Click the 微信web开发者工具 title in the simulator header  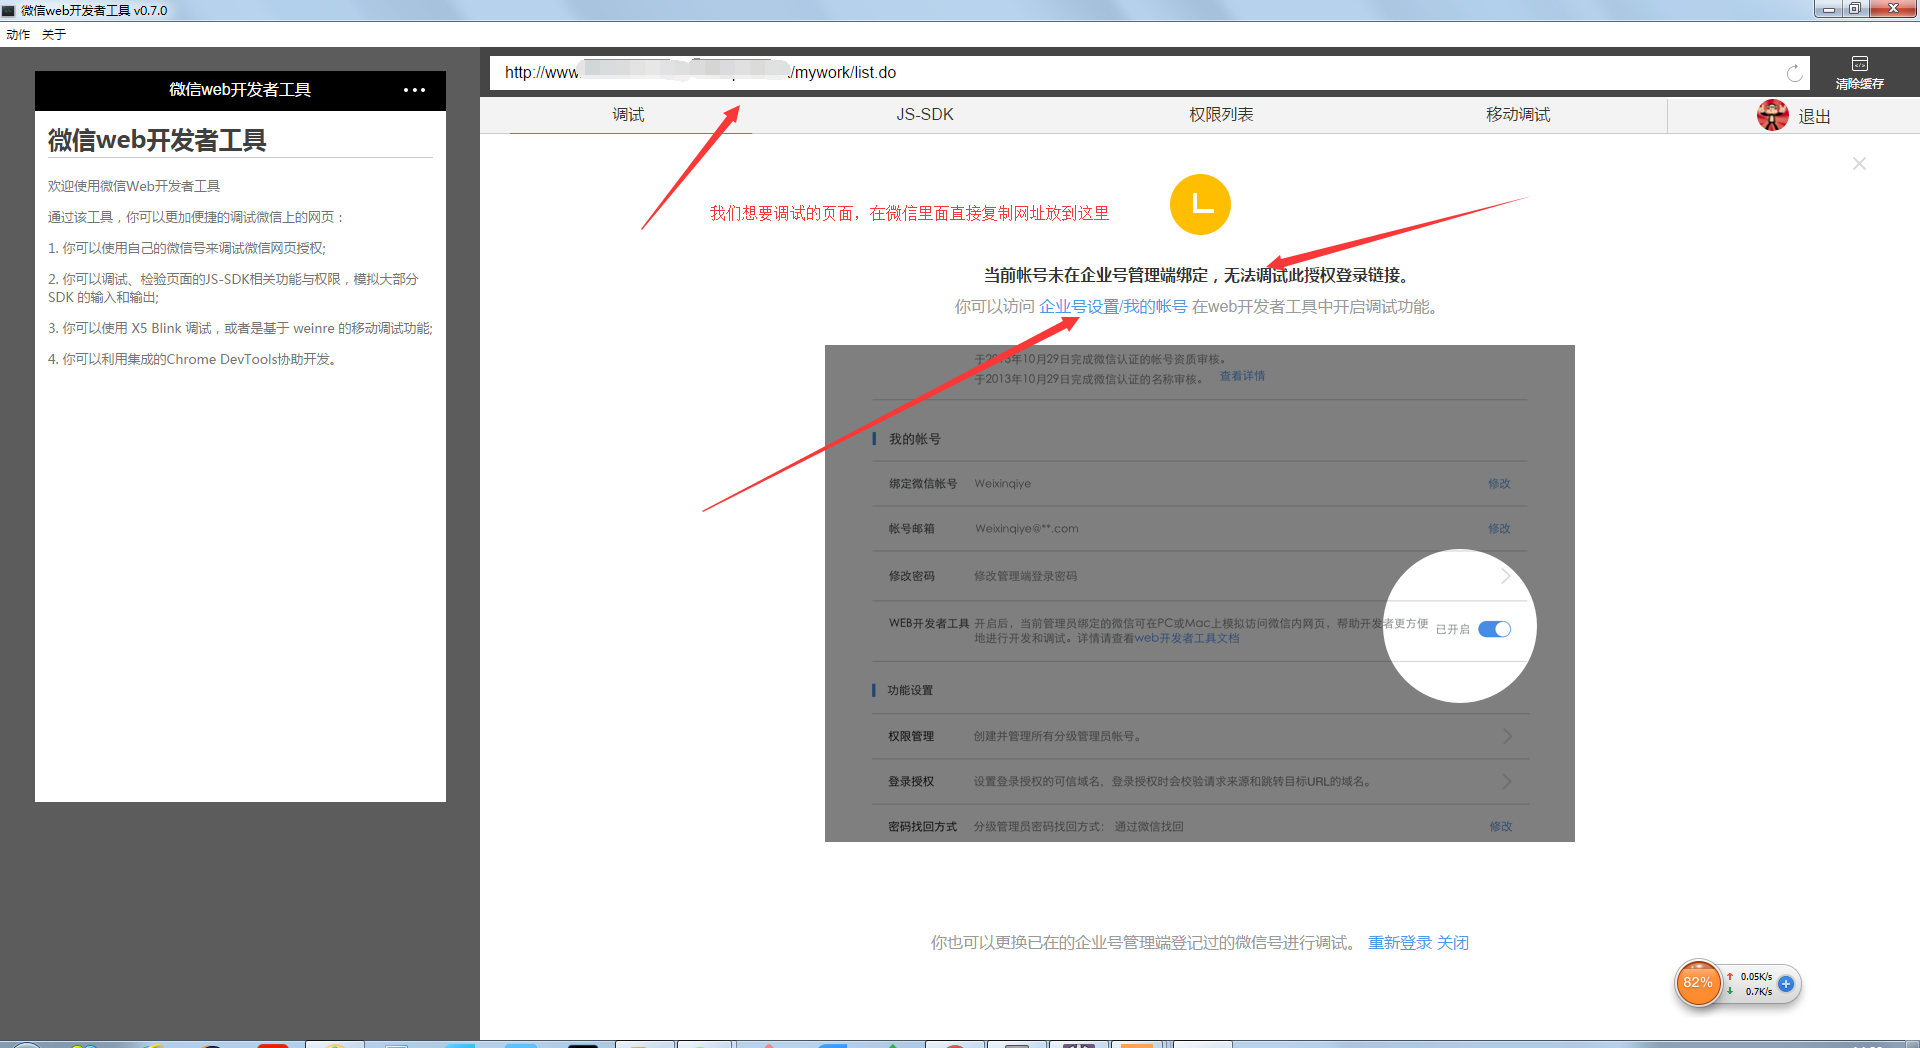coord(240,90)
